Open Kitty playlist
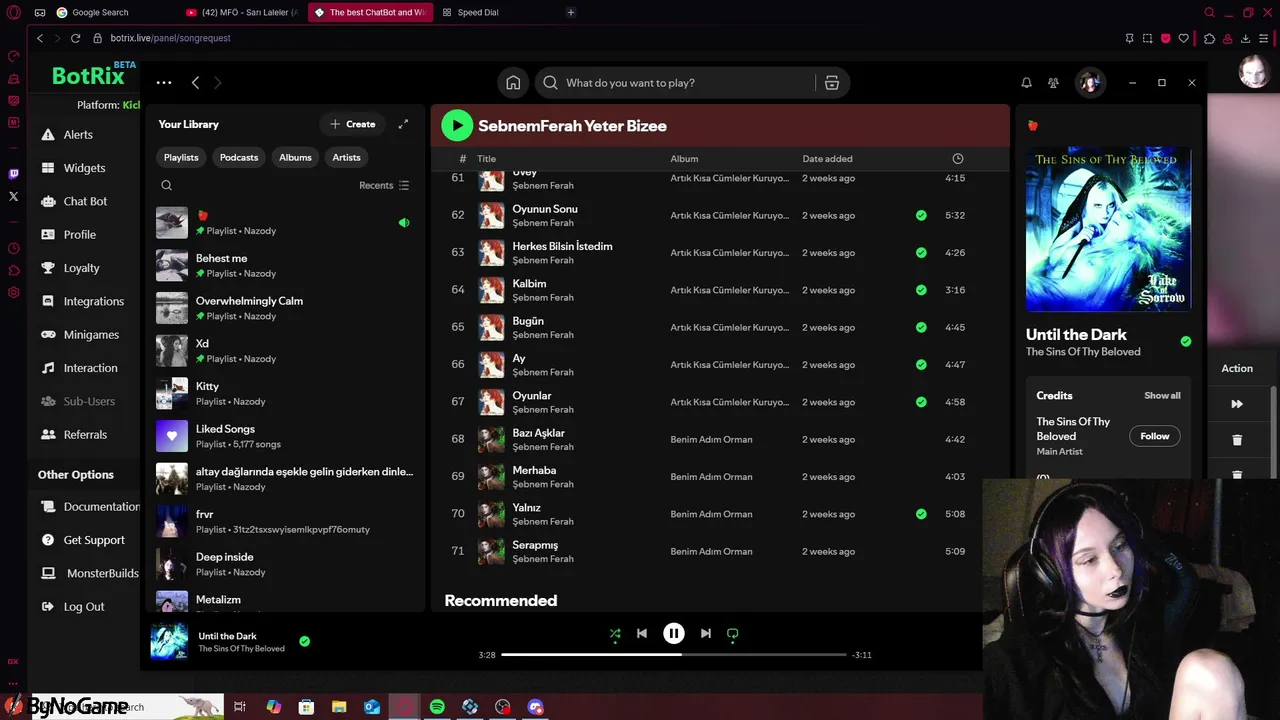Image resolution: width=1280 pixels, height=720 pixels. point(284,393)
